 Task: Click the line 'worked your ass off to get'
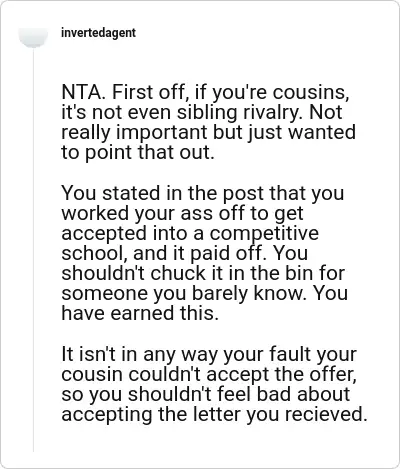(x=182, y=213)
